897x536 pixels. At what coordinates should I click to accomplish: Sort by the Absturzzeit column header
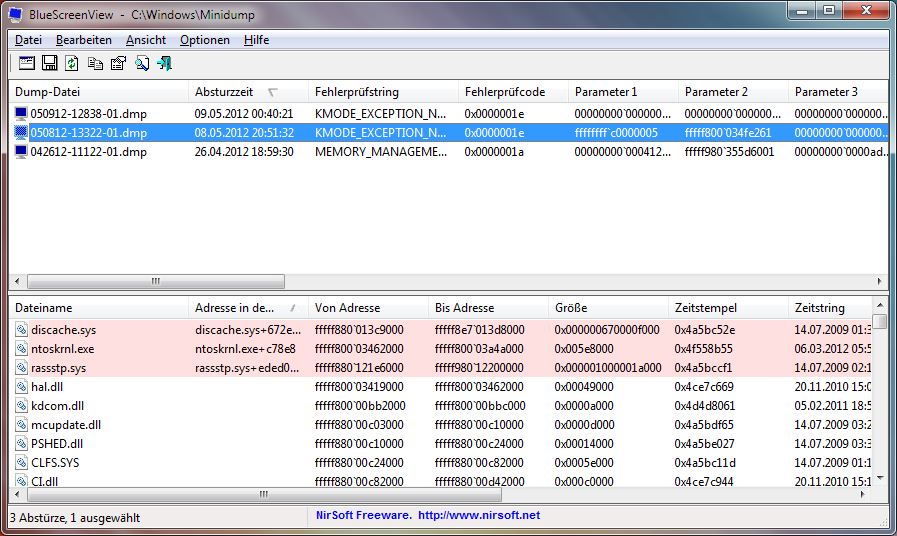click(x=248, y=92)
